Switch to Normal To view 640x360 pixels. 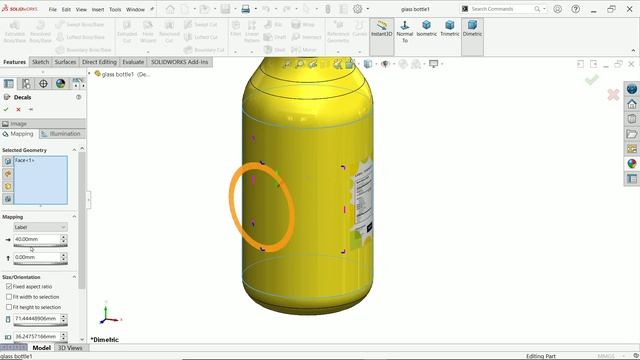pos(404,31)
